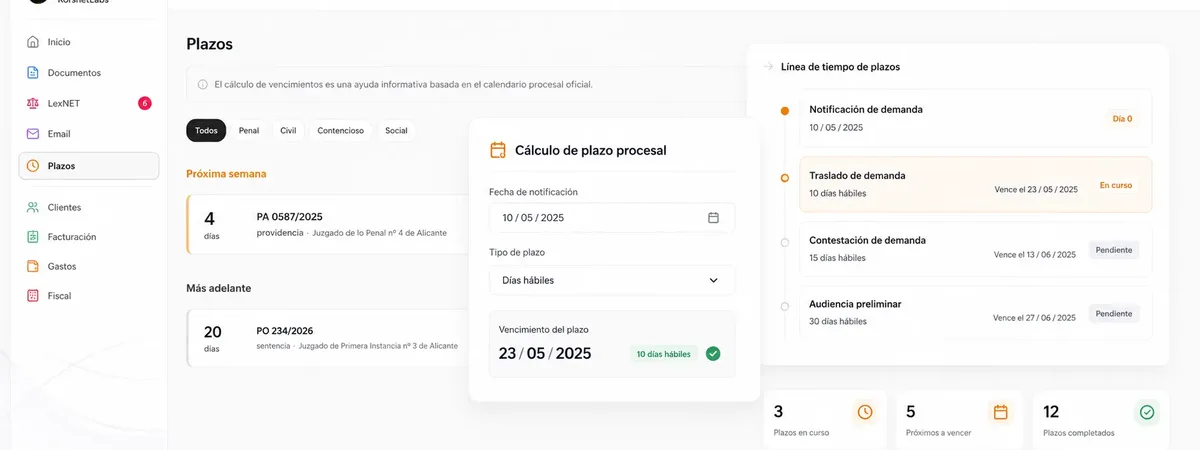Select the Penal filter tab

point(249,131)
